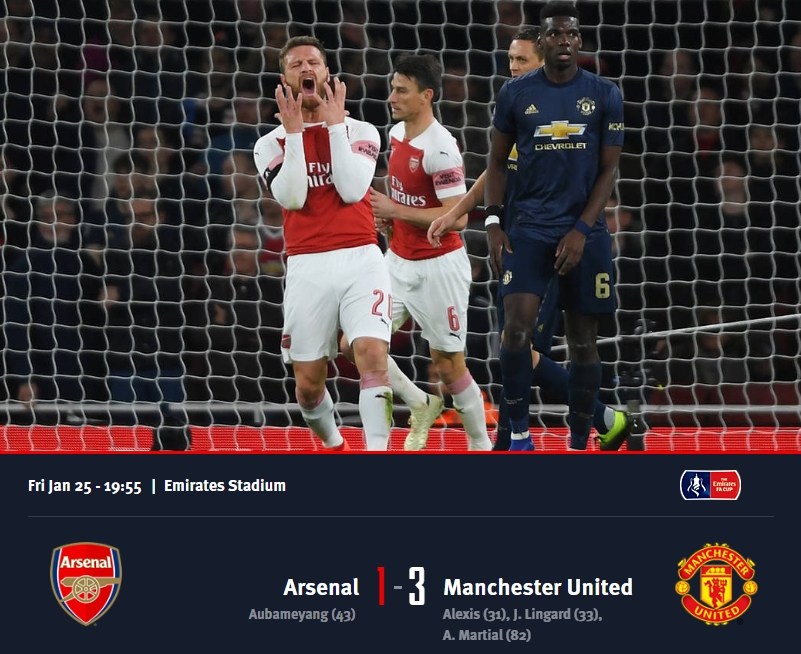Click the United badge on the navy jersey
The image size is (801, 654).
pos(585,106)
